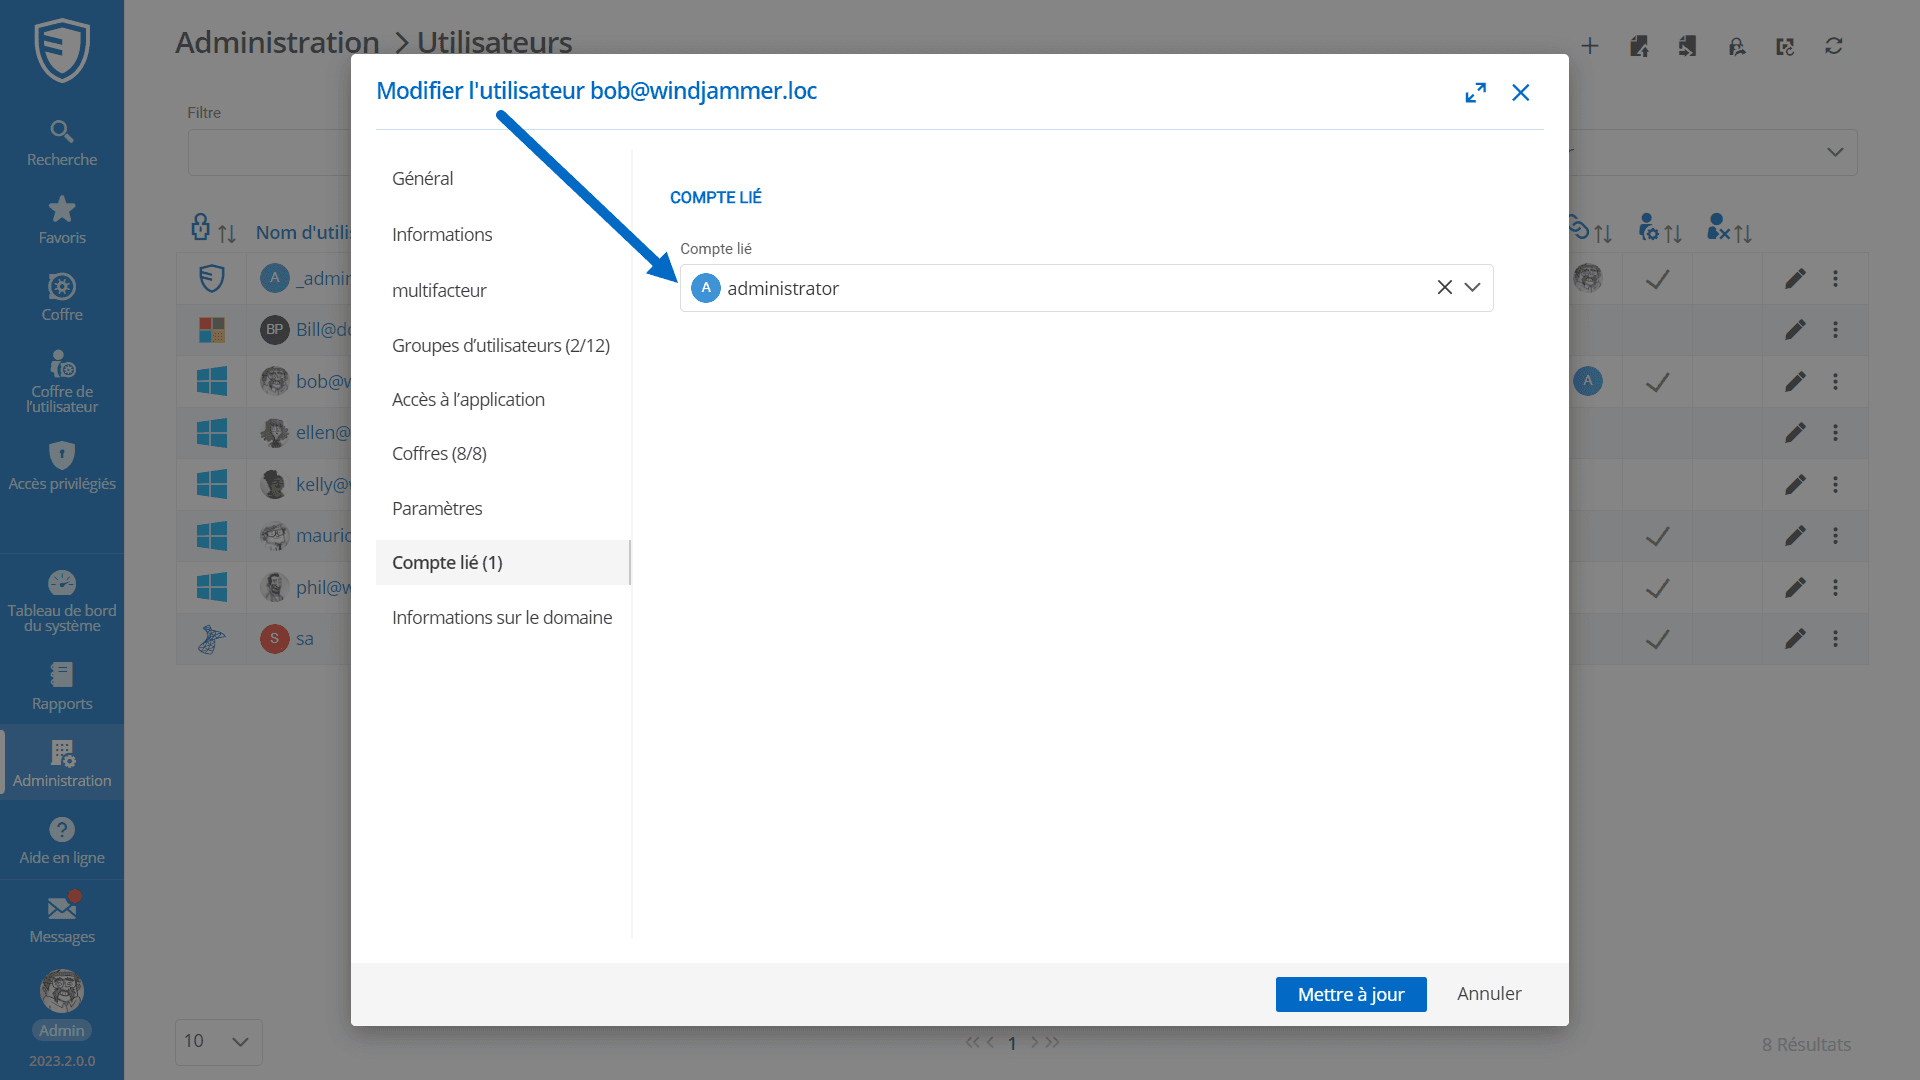Open Messages envelope icon

click(x=62, y=919)
